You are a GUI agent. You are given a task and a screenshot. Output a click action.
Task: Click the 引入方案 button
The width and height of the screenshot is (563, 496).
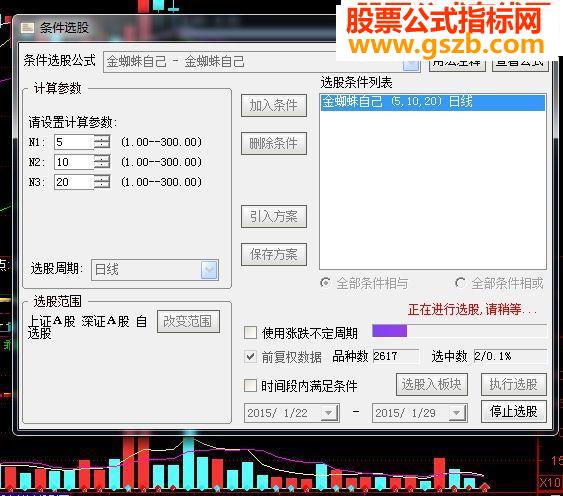point(274,216)
